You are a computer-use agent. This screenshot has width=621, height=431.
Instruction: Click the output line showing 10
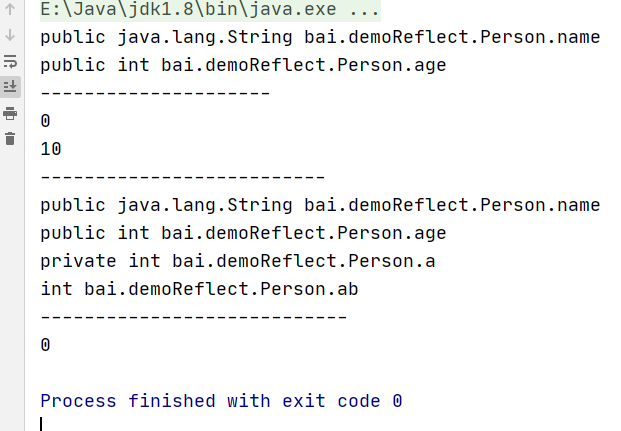(x=51, y=149)
